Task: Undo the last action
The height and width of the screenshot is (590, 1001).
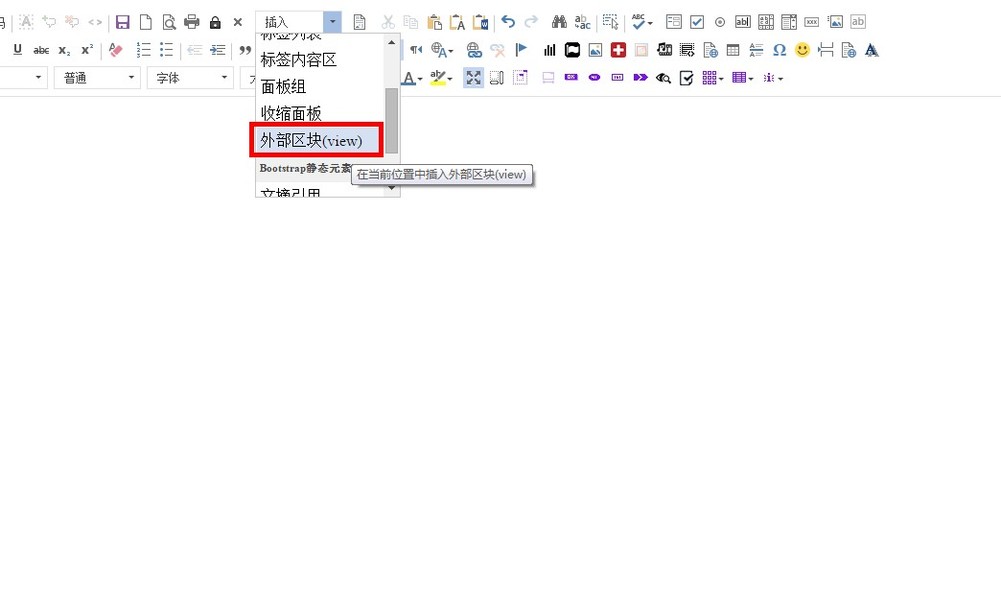Action: click(x=508, y=22)
